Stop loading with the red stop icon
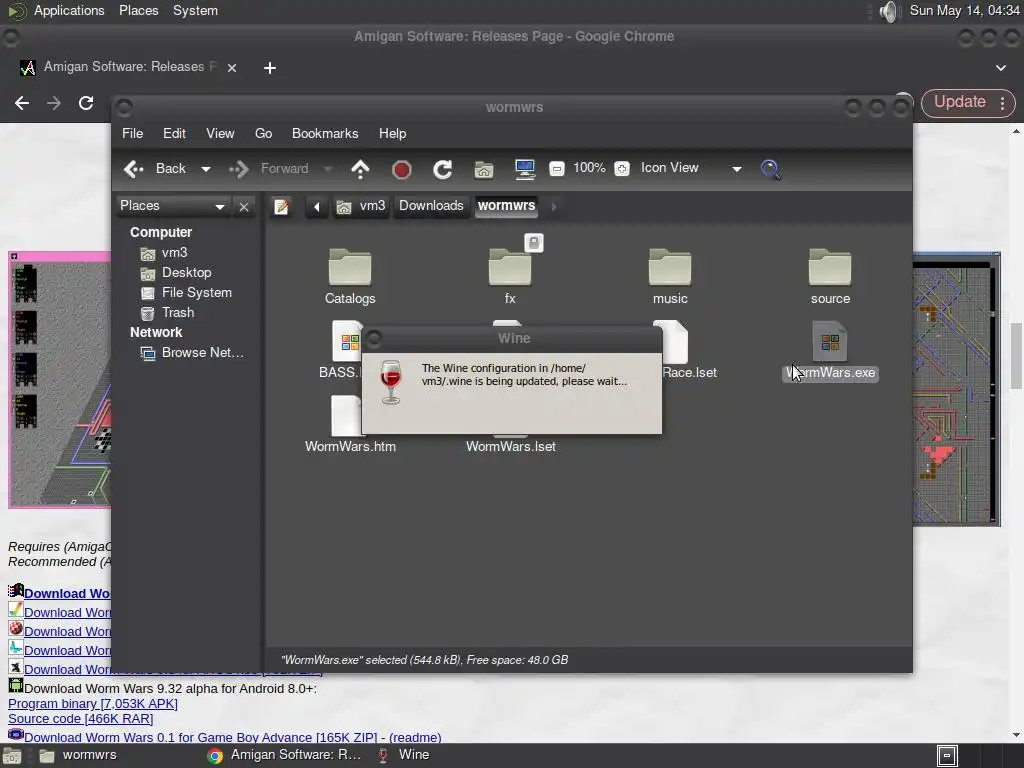 (402, 170)
